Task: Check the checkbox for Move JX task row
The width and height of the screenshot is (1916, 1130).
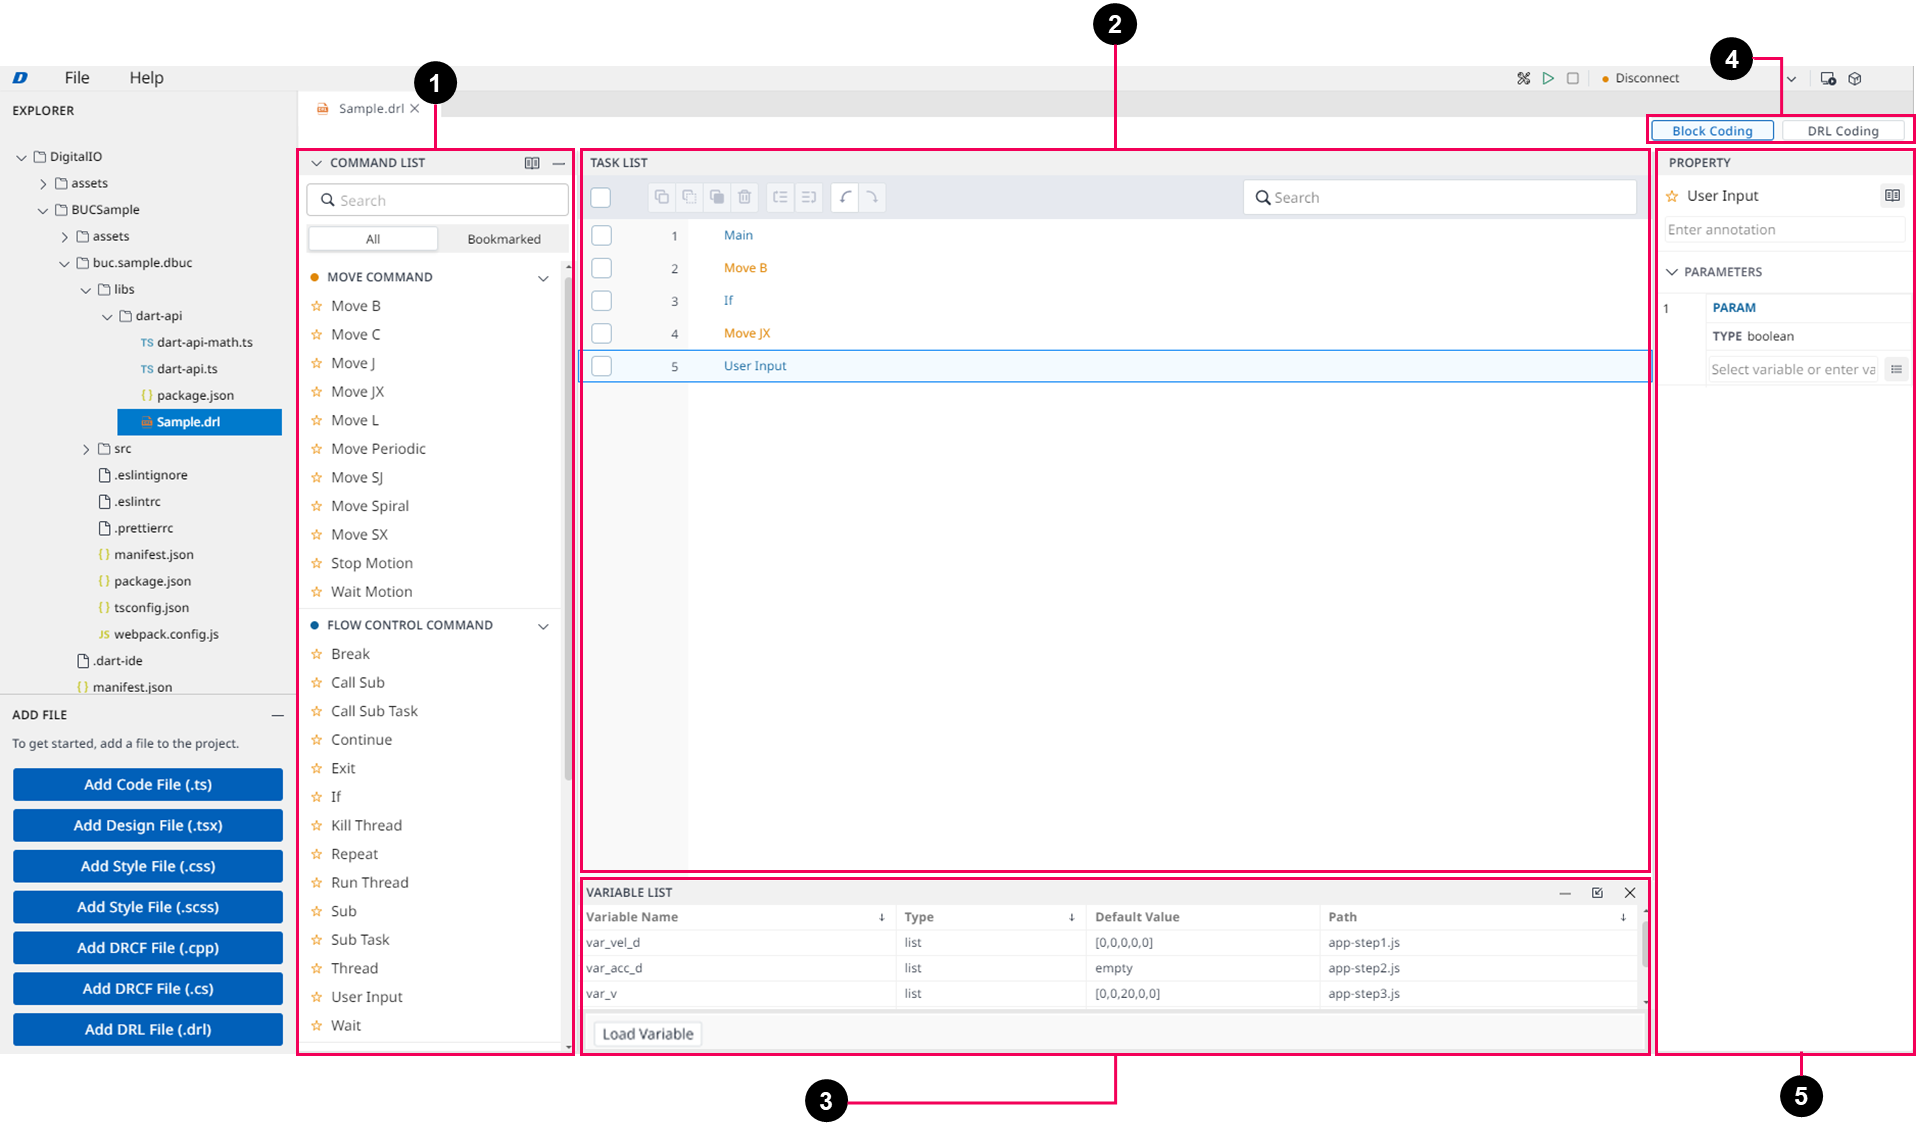Action: pos(602,333)
